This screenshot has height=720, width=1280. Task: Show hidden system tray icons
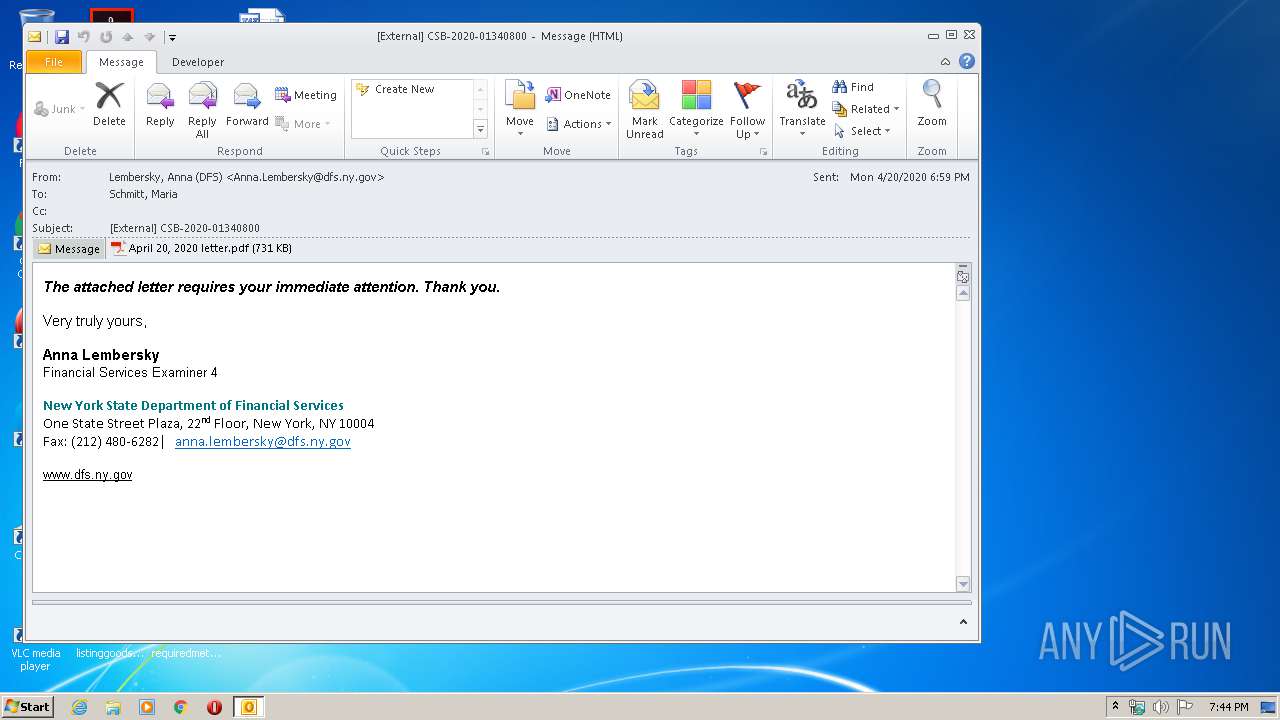point(1115,707)
